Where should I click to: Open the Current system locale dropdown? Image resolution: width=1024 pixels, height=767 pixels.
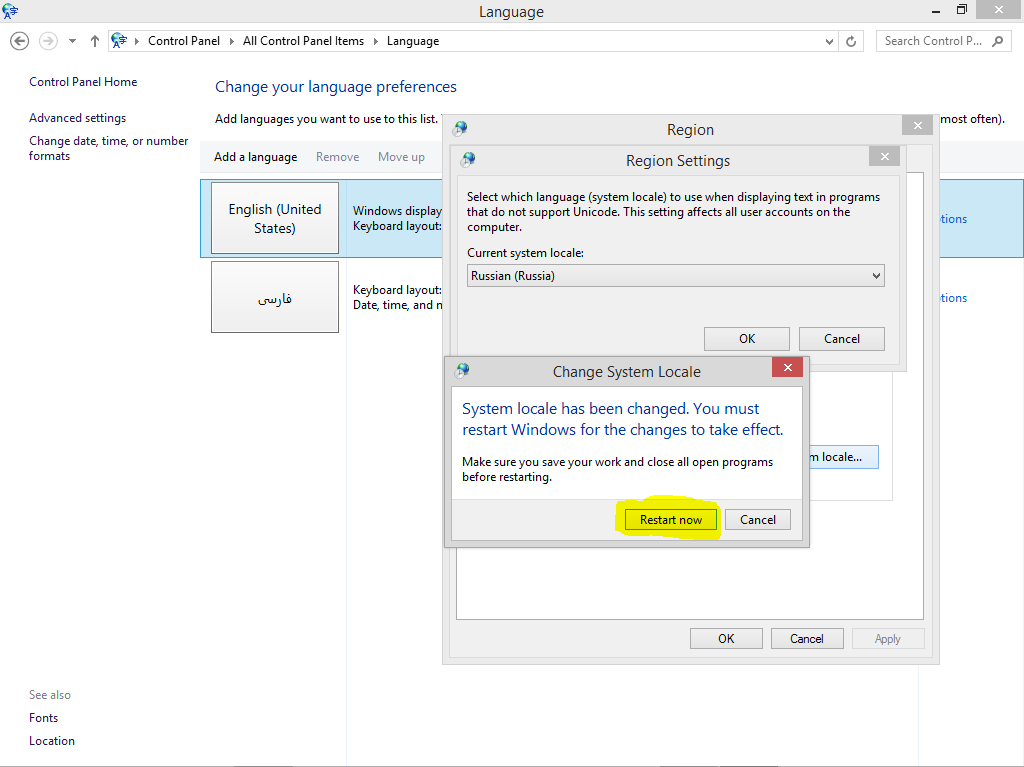675,276
